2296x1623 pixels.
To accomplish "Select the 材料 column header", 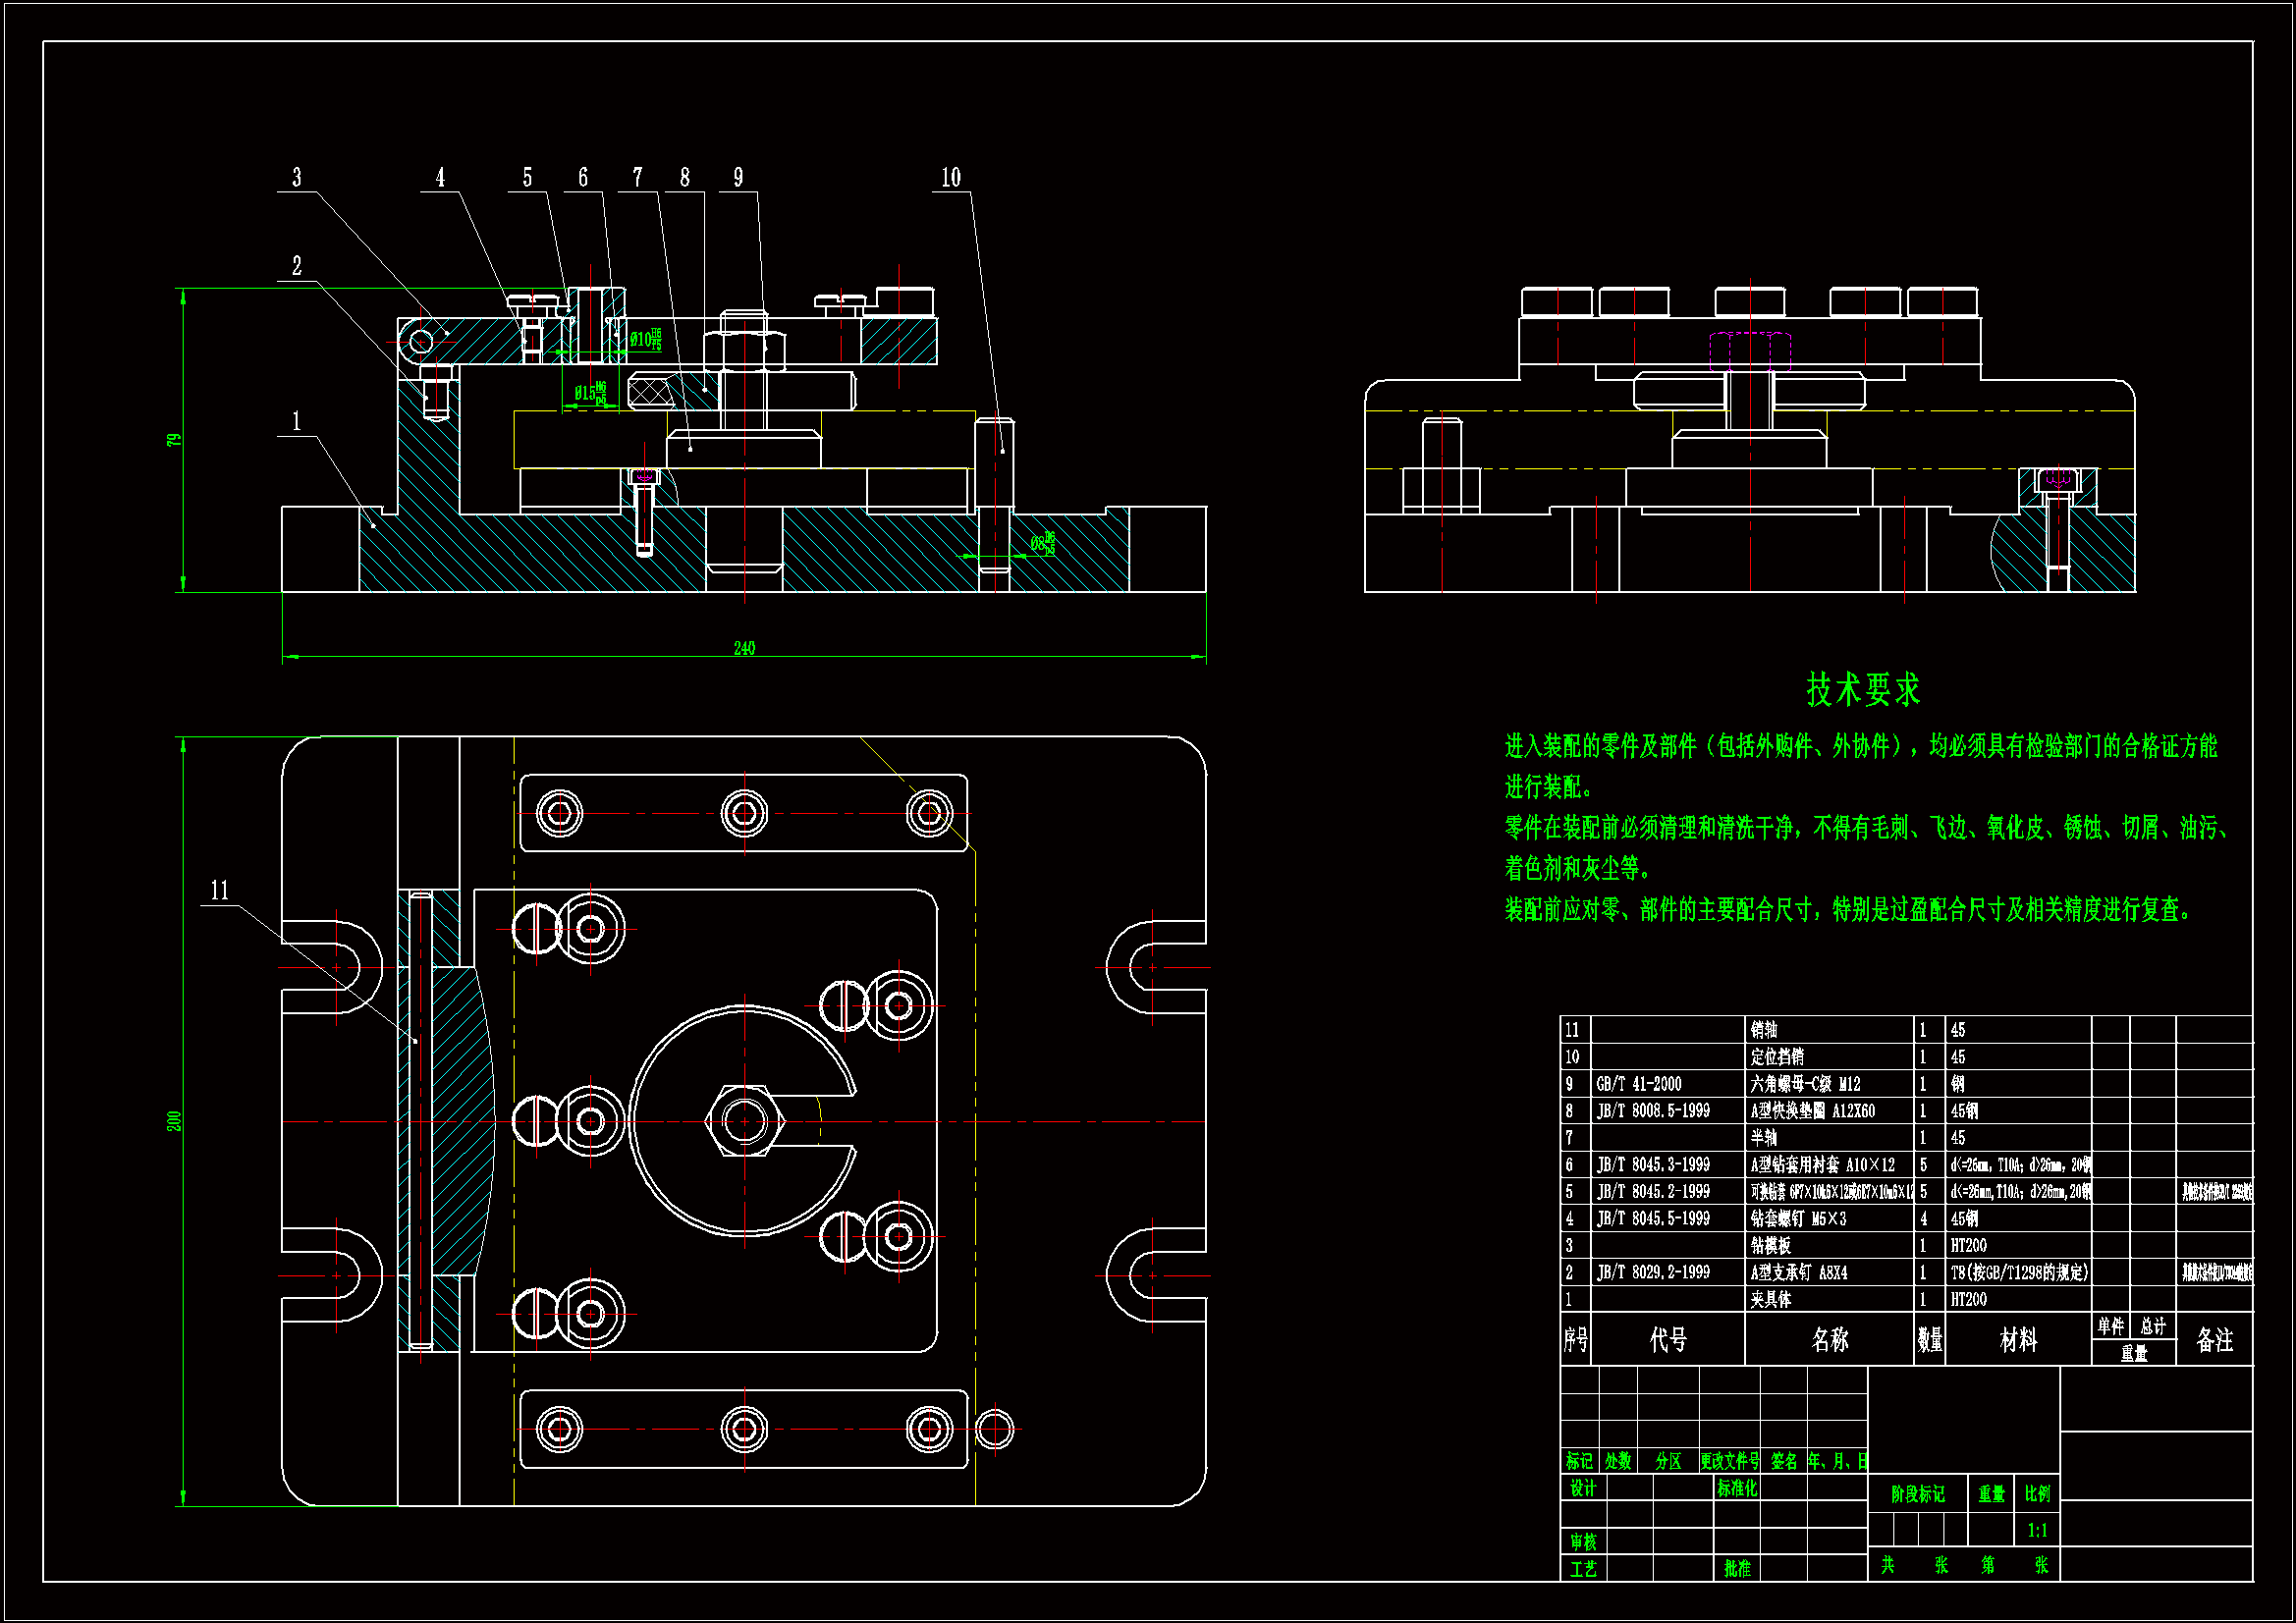I will point(2018,1340).
